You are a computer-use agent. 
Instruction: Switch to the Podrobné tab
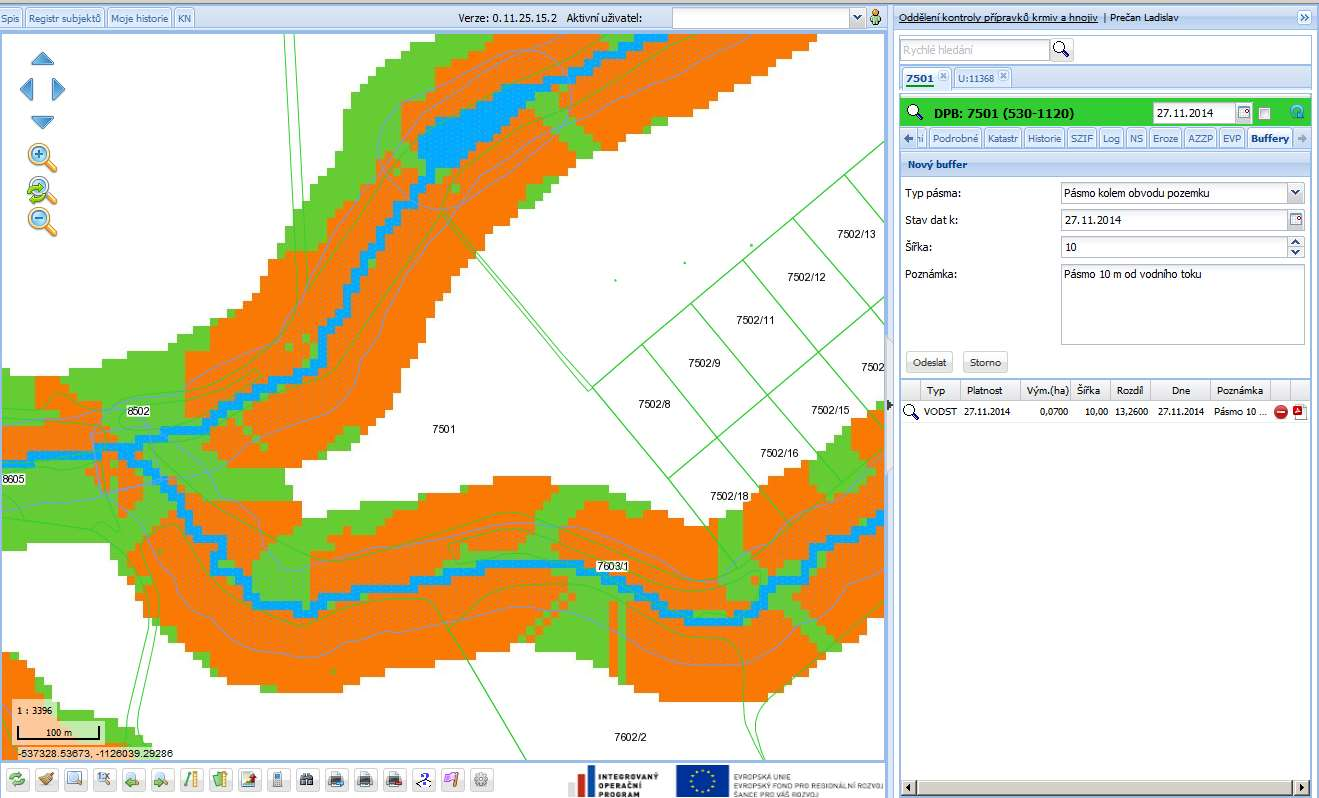955,139
